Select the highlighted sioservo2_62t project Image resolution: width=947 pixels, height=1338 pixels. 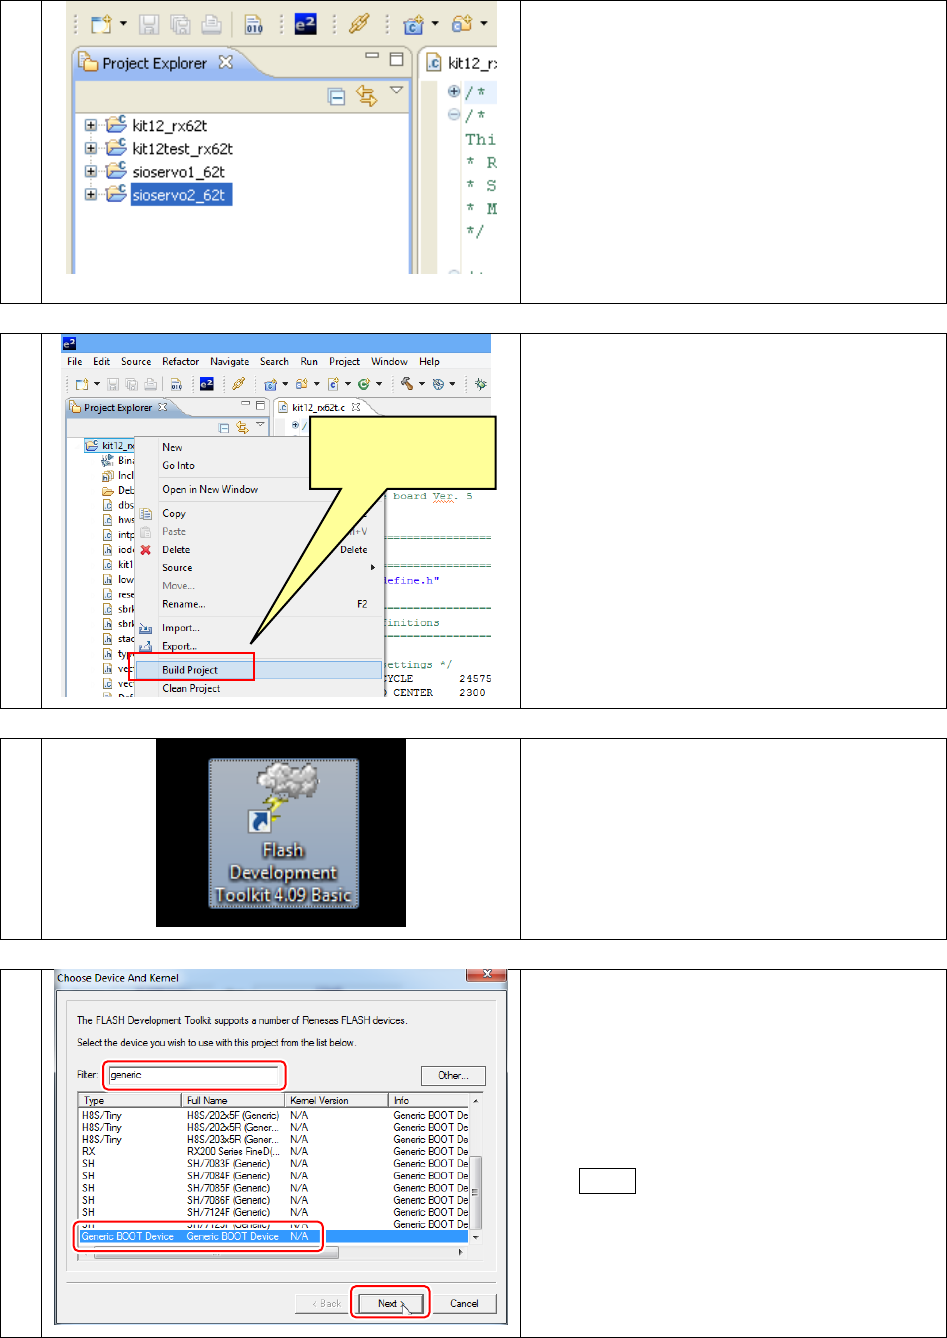point(181,194)
